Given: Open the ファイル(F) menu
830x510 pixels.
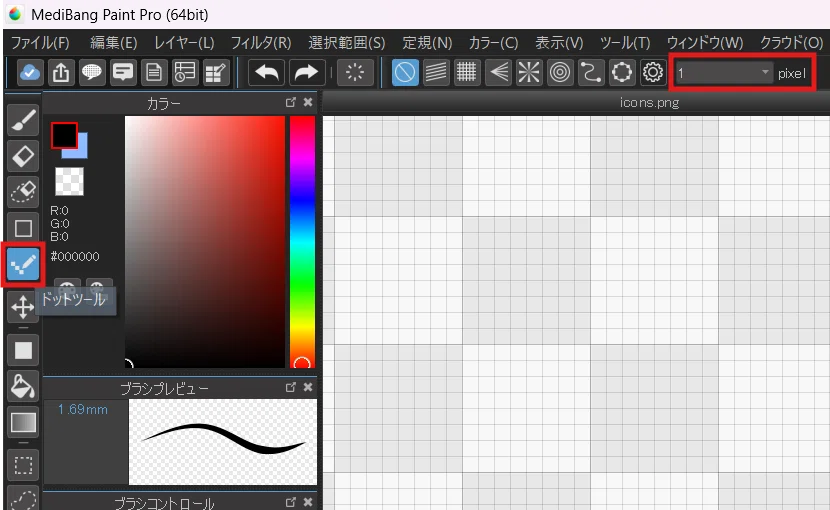Looking at the screenshot, I should tap(40, 42).
